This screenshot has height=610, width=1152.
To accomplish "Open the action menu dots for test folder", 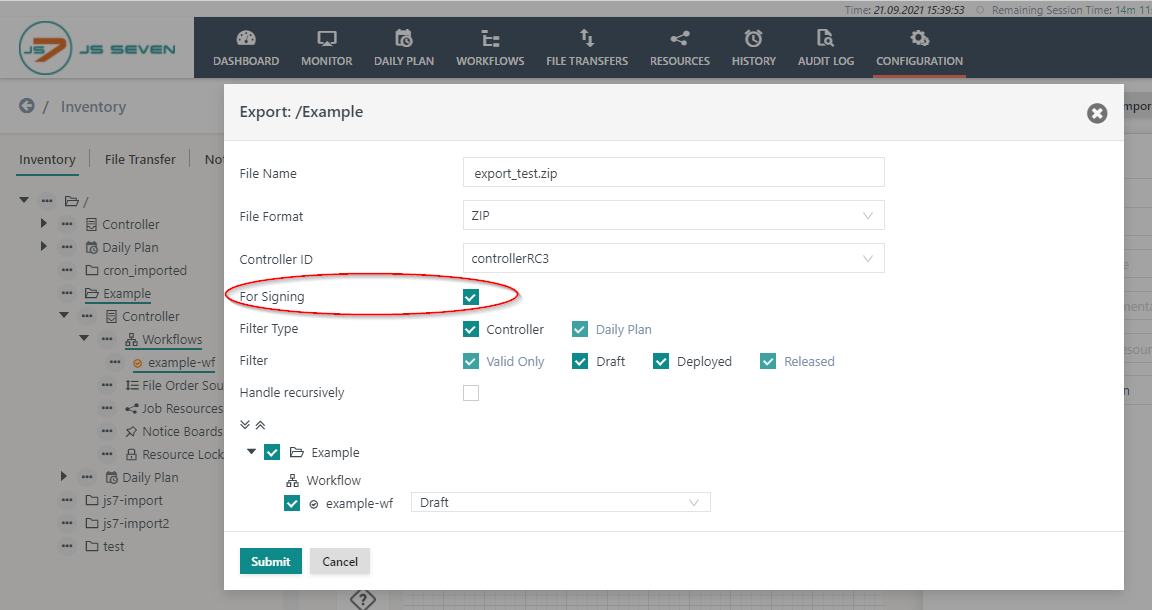I will 67,546.
